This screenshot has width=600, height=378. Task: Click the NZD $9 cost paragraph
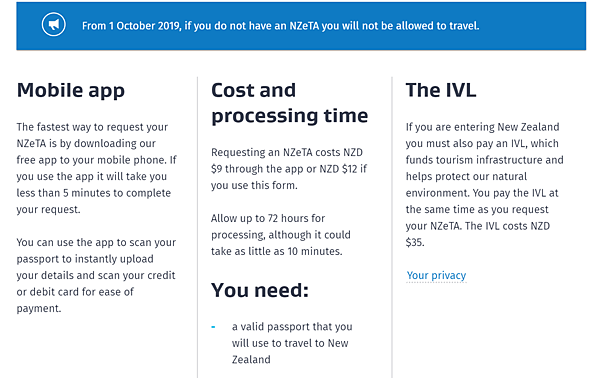pos(289,169)
